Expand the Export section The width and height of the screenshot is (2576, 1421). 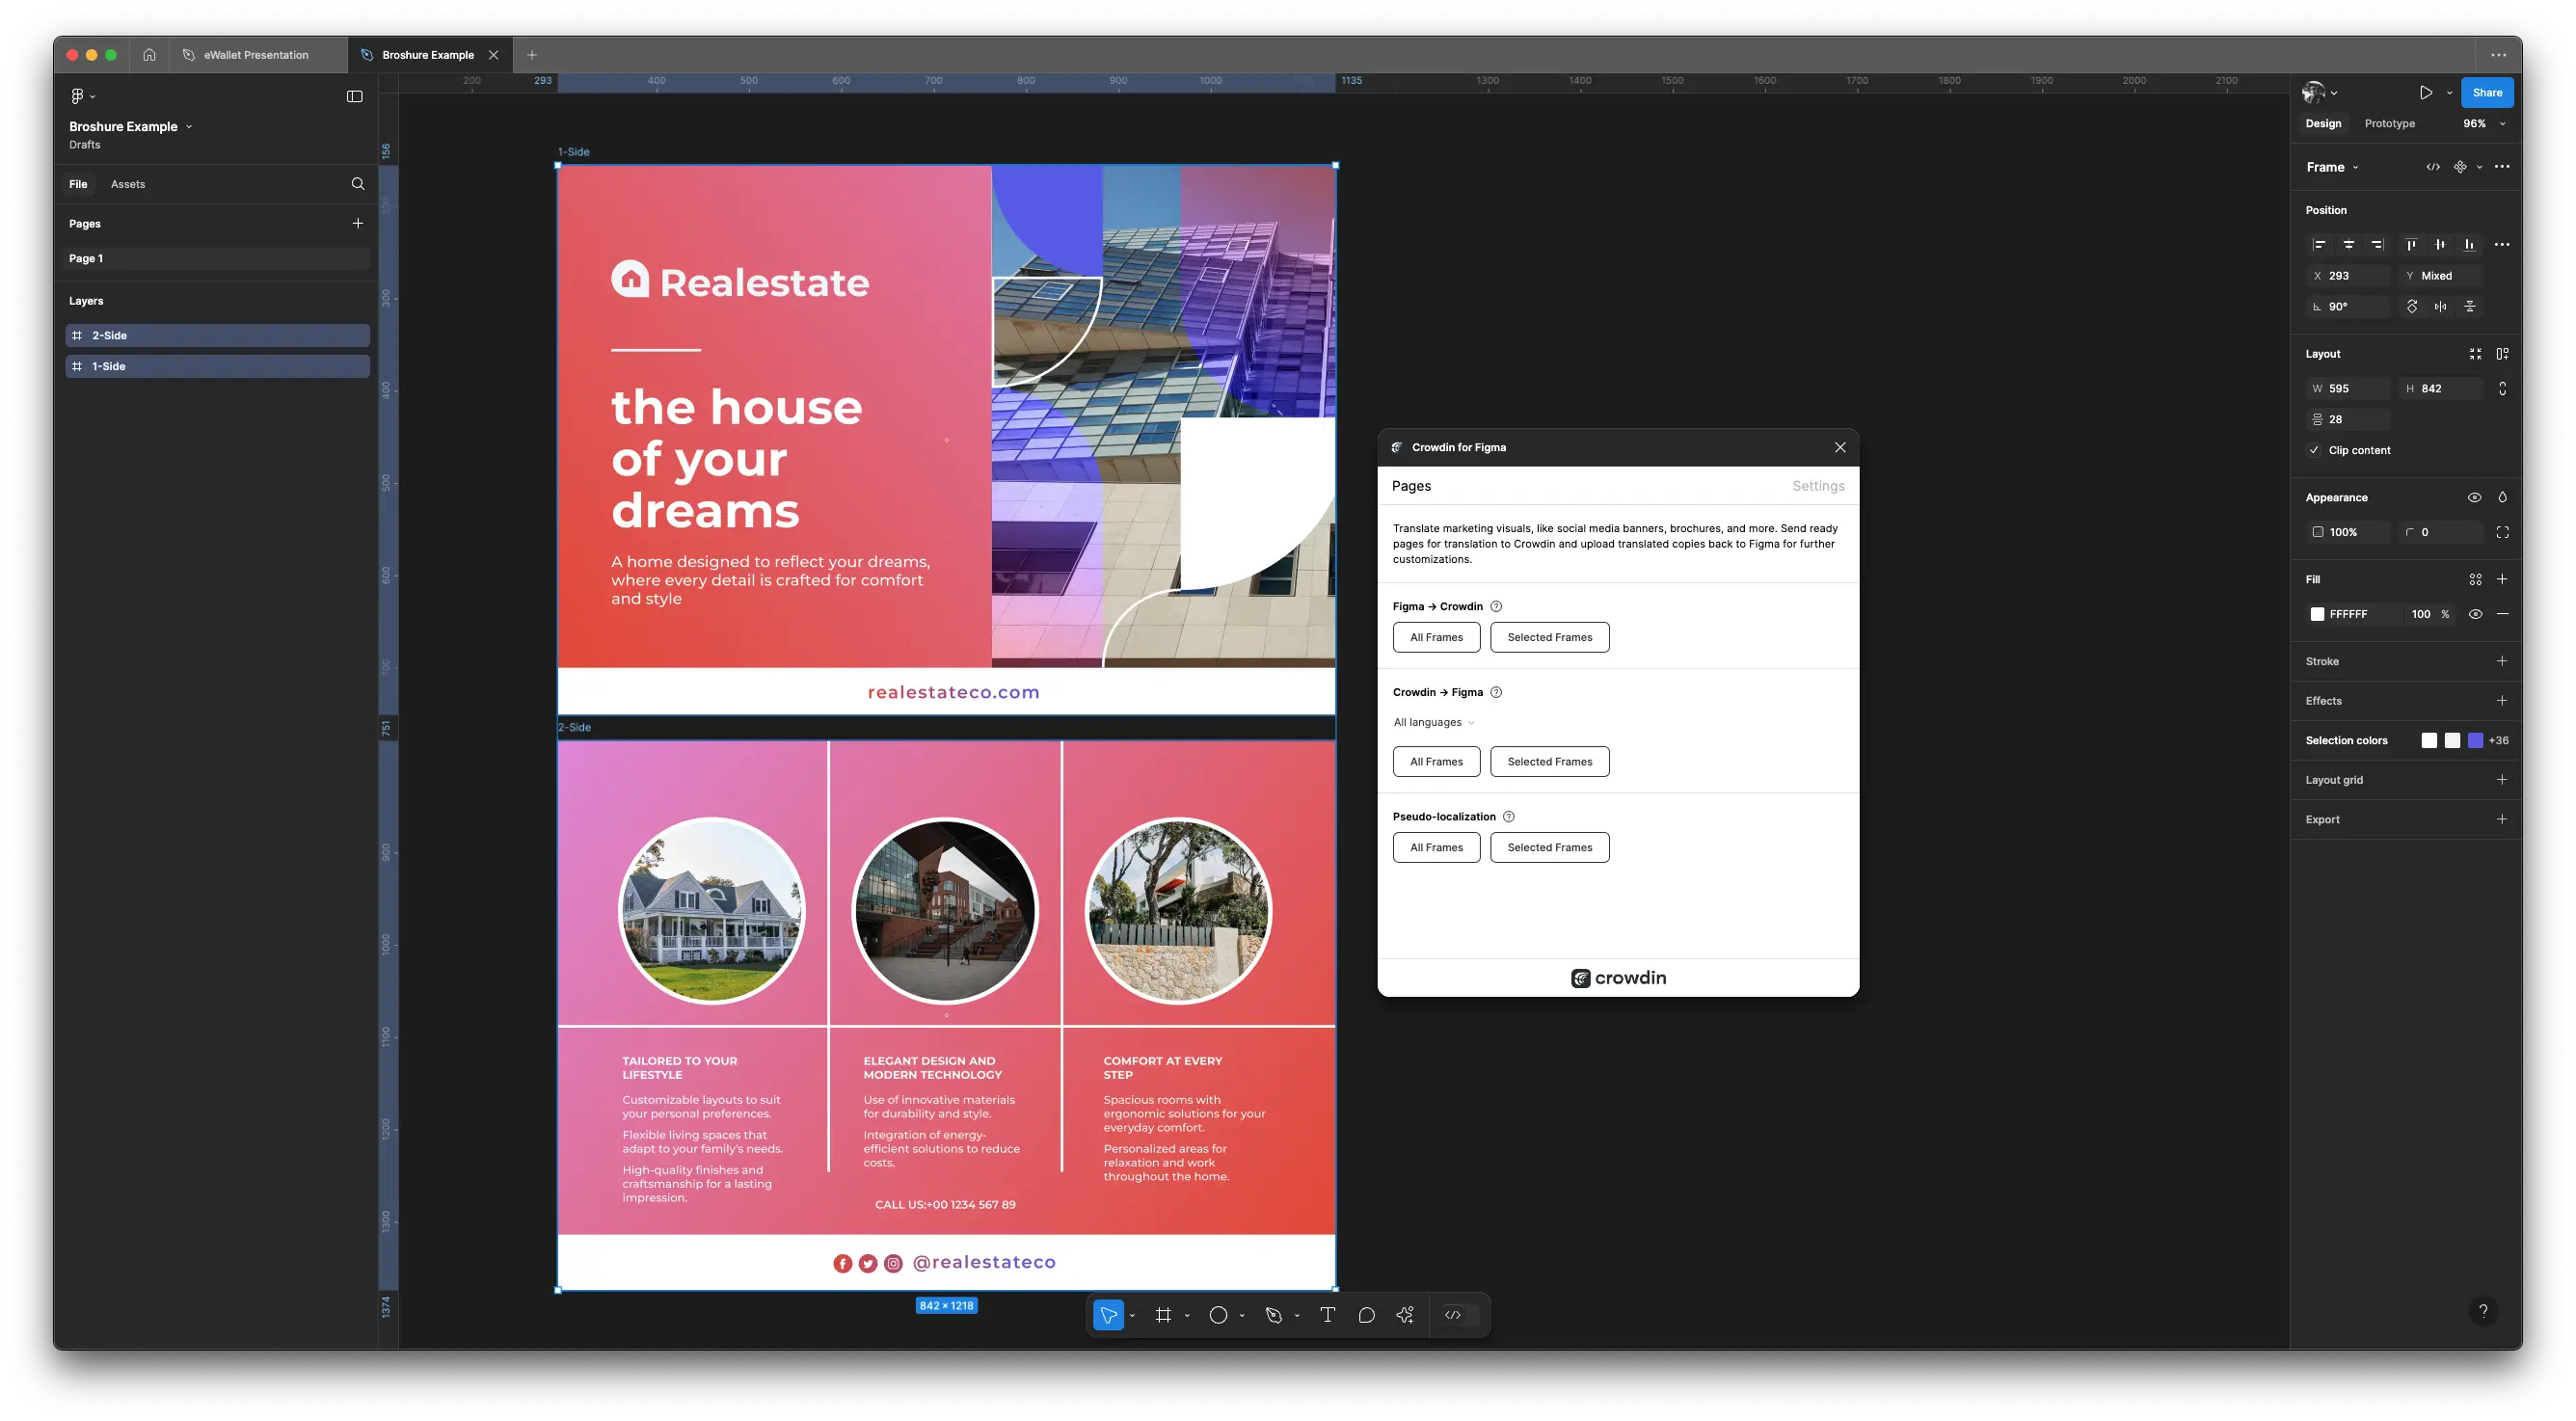click(x=2322, y=819)
